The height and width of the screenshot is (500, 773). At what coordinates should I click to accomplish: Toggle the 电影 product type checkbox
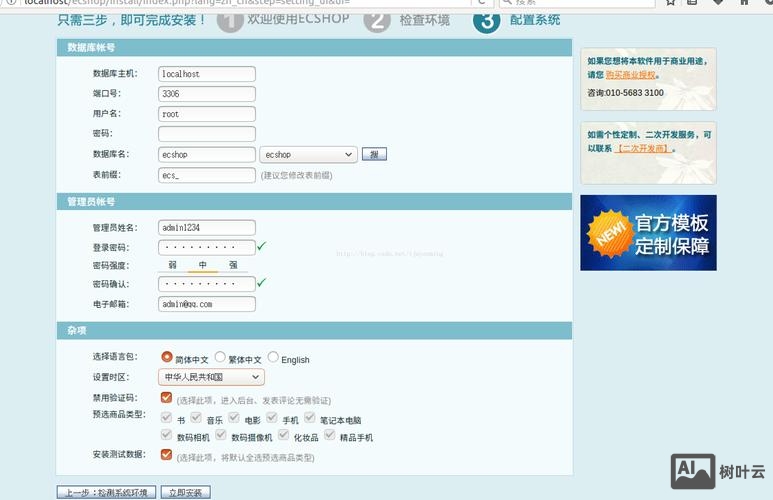pos(234,418)
